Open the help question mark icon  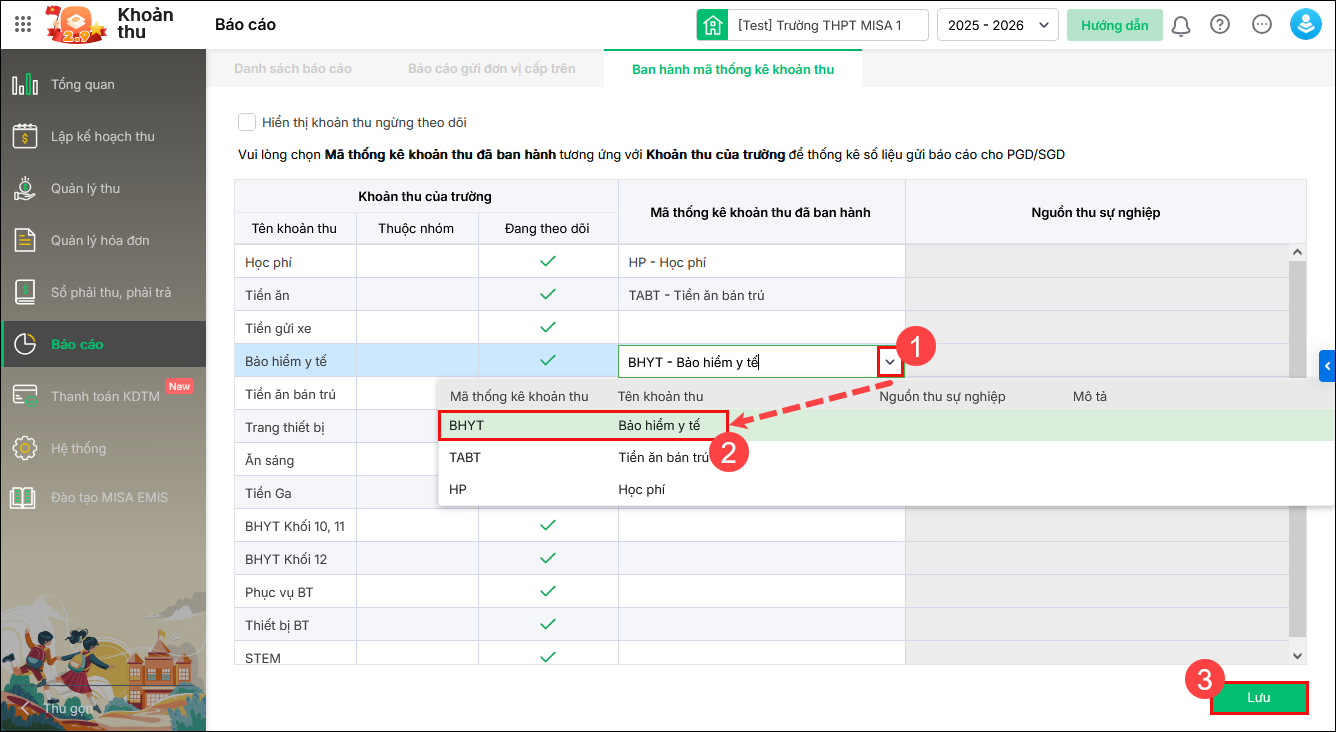coord(1220,25)
